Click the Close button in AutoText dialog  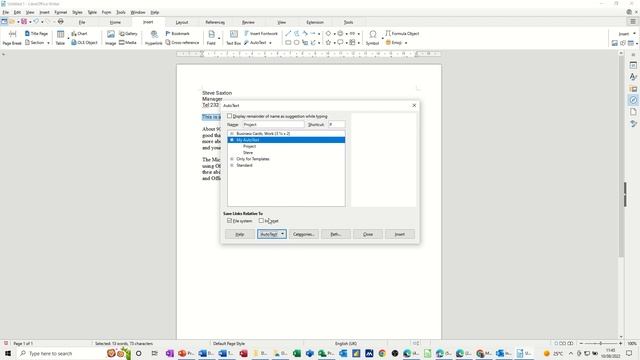[368, 234]
